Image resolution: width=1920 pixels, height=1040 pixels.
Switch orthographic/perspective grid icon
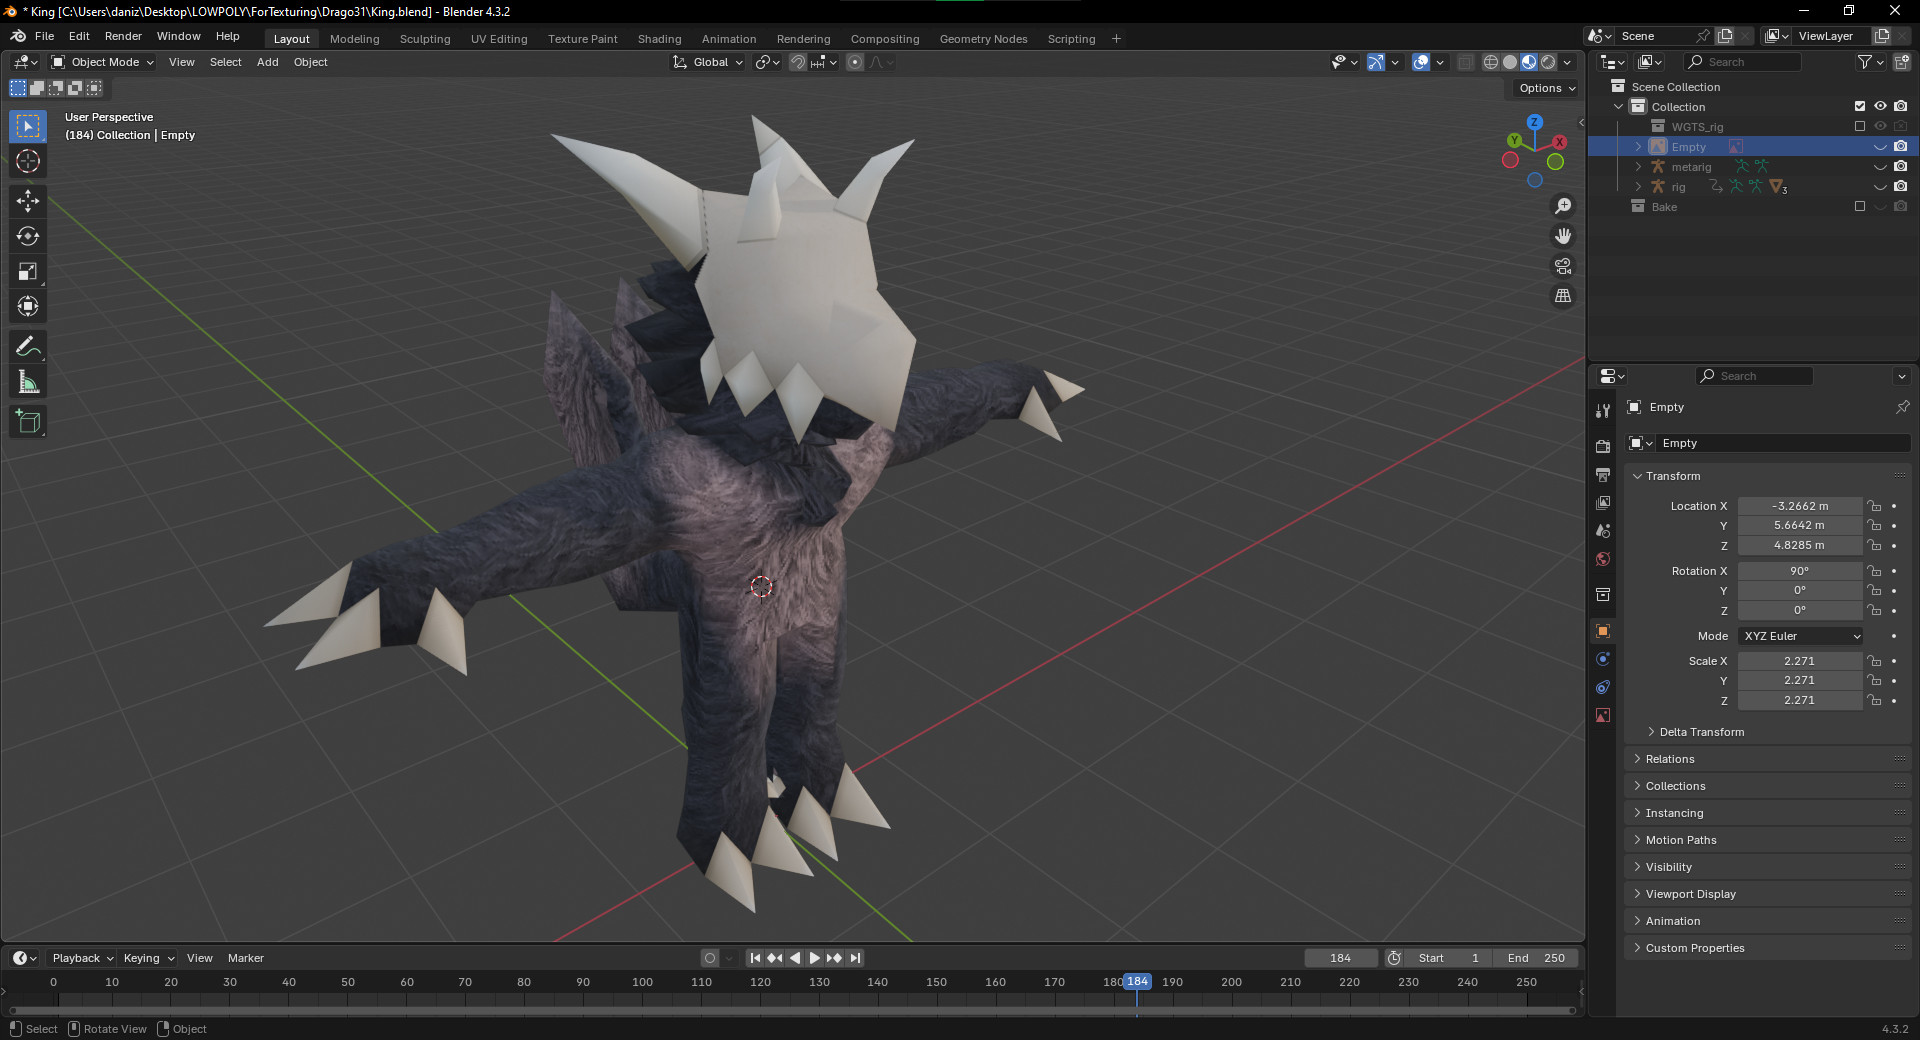point(1563,296)
